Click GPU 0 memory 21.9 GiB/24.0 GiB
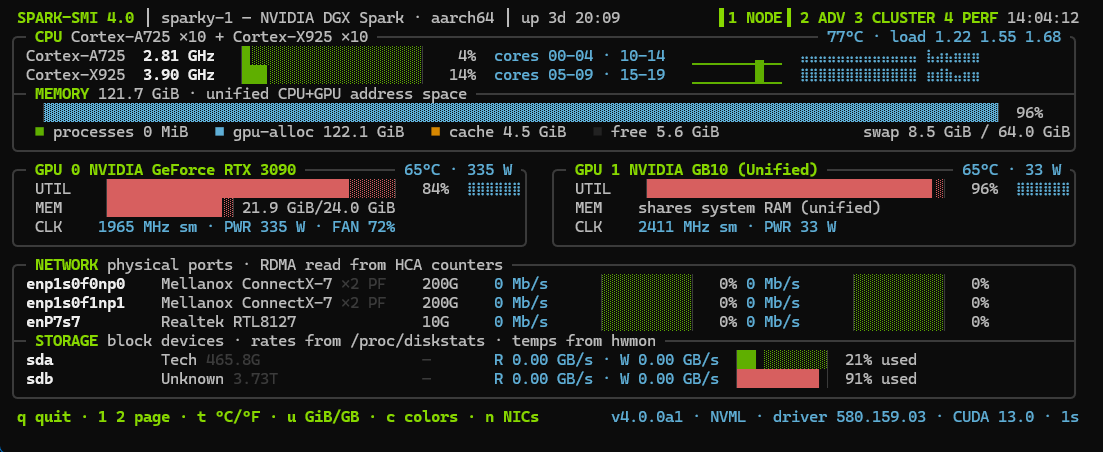This screenshot has width=1103, height=452. pyautogui.click(x=318, y=207)
